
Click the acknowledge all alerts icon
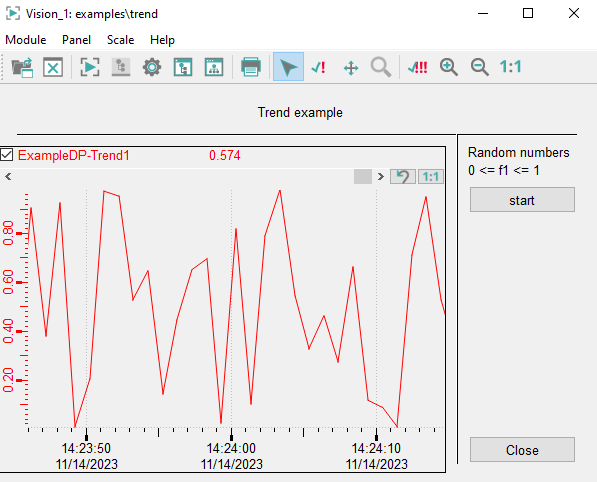click(418, 67)
